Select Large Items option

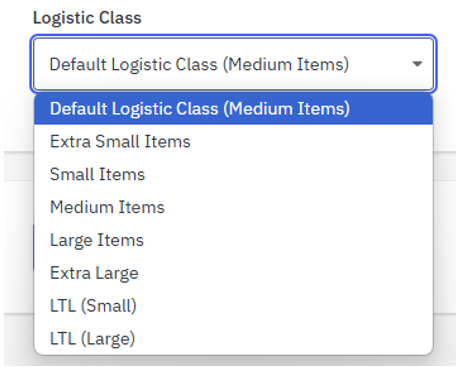coord(233,240)
